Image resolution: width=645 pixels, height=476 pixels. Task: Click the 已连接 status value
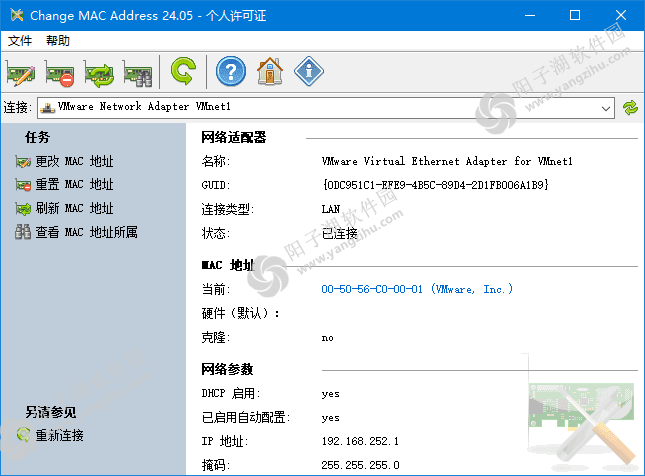pos(339,233)
